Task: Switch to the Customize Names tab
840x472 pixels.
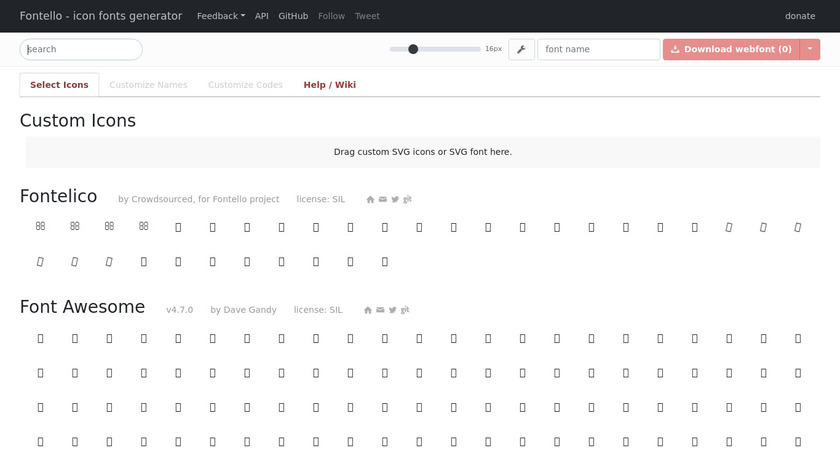Action: click(x=148, y=85)
